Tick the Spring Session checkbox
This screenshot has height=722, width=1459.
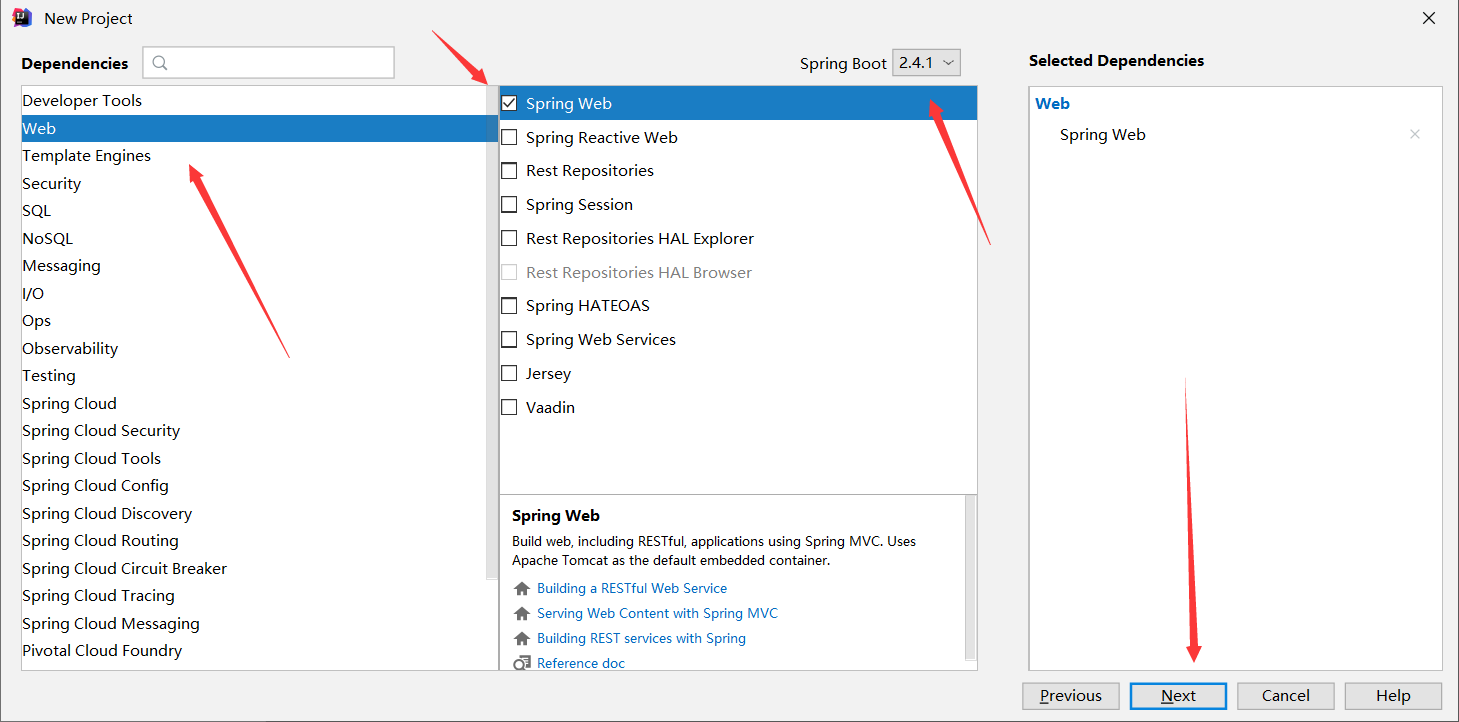[509, 204]
